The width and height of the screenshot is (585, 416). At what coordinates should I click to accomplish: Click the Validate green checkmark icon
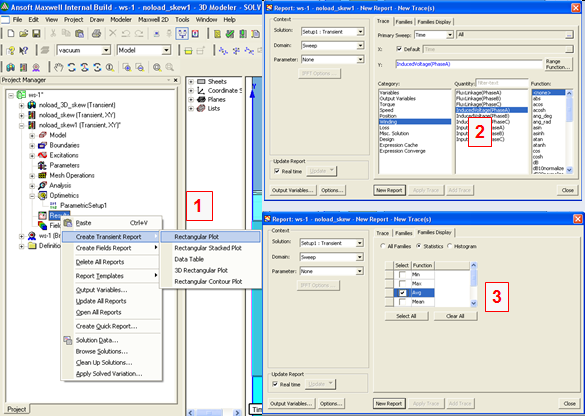[230, 34]
